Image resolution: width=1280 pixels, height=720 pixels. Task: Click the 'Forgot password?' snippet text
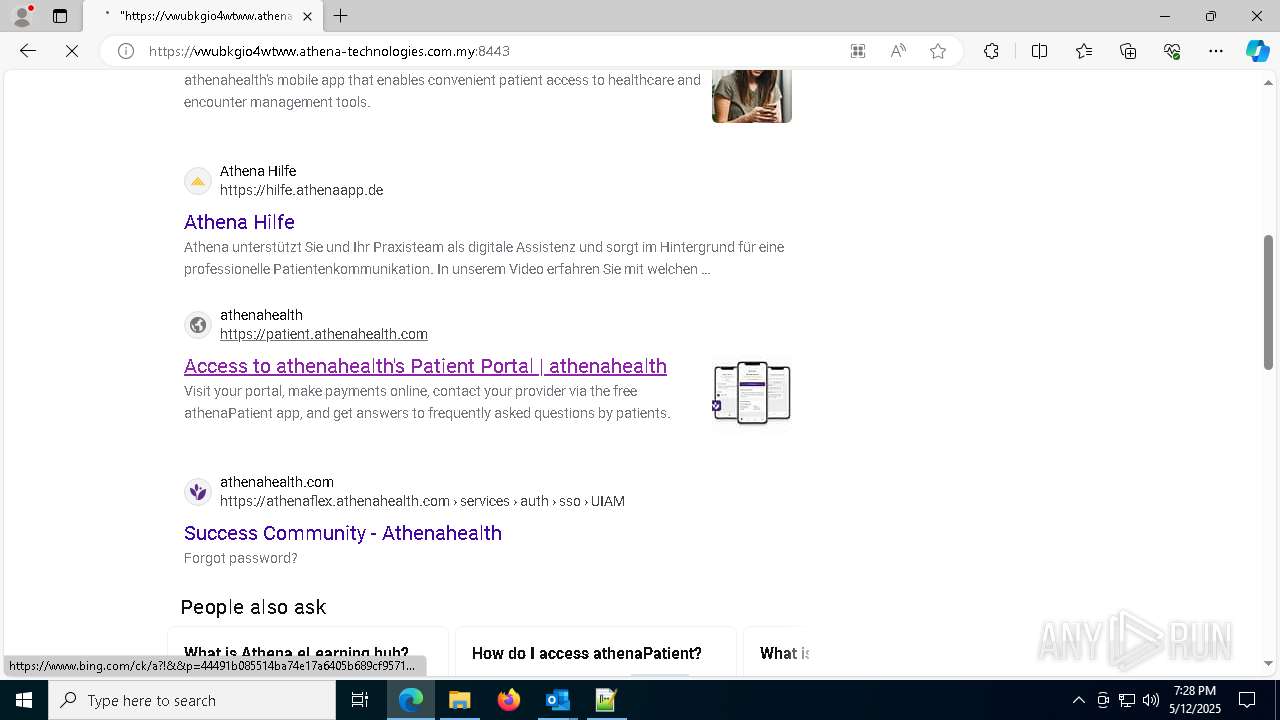(x=241, y=558)
